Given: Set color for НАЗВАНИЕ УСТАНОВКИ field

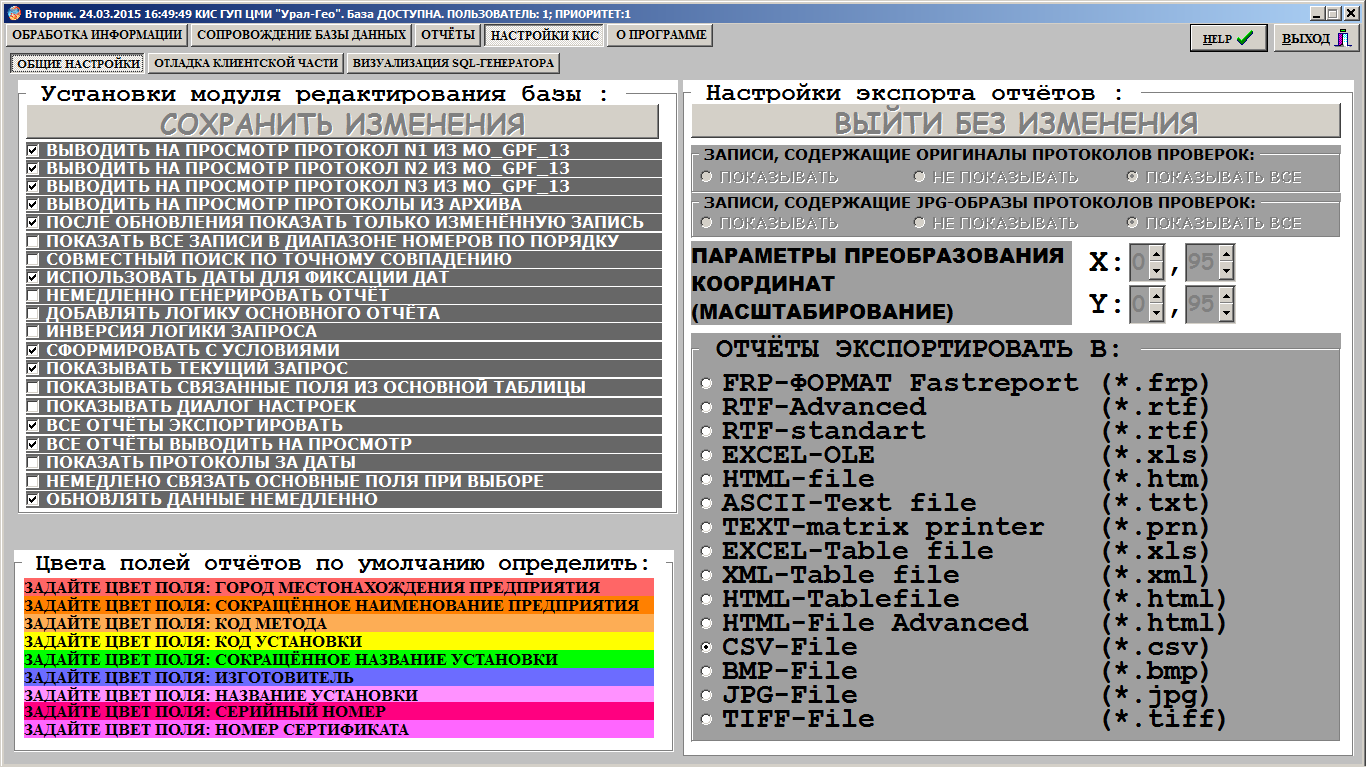Looking at the screenshot, I should tap(338, 695).
